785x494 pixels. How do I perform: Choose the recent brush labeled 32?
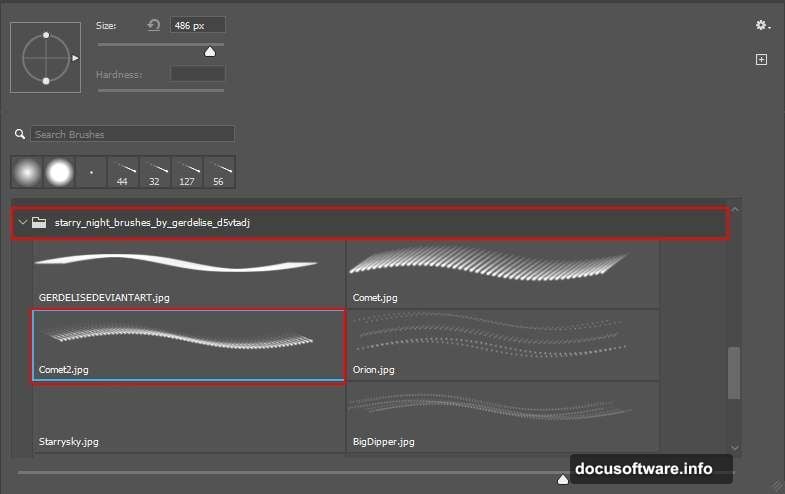pyautogui.click(x=155, y=173)
